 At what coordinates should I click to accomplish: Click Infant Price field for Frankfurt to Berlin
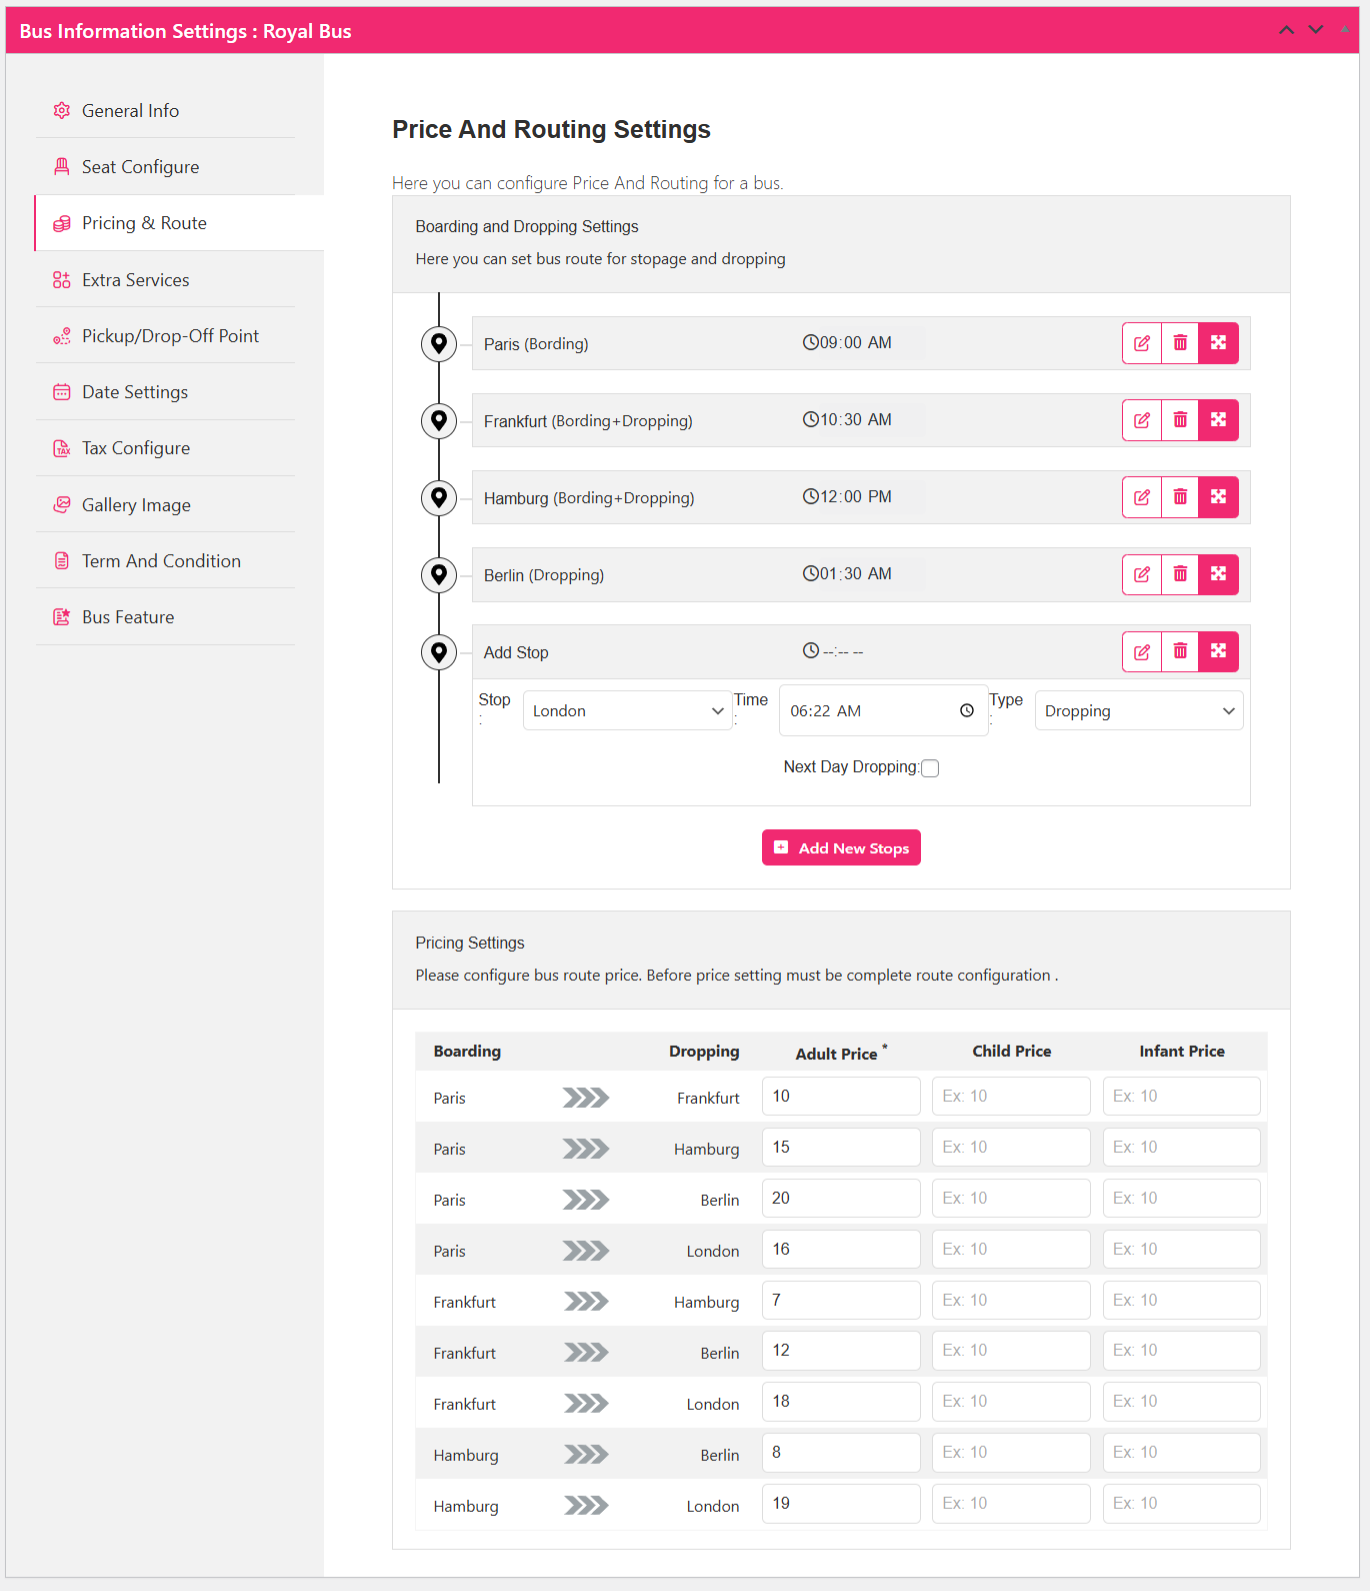point(1180,1350)
